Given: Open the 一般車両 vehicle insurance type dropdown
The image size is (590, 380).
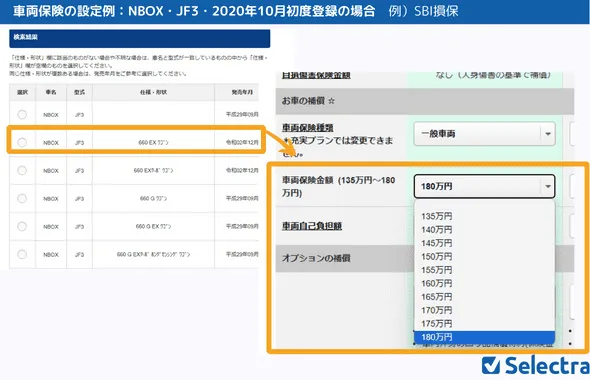Looking at the screenshot, I should pos(484,134).
